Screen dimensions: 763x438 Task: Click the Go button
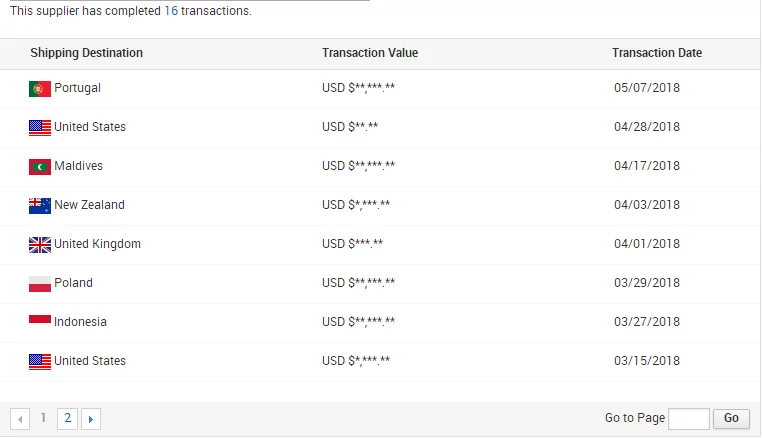tap(731, 419)
